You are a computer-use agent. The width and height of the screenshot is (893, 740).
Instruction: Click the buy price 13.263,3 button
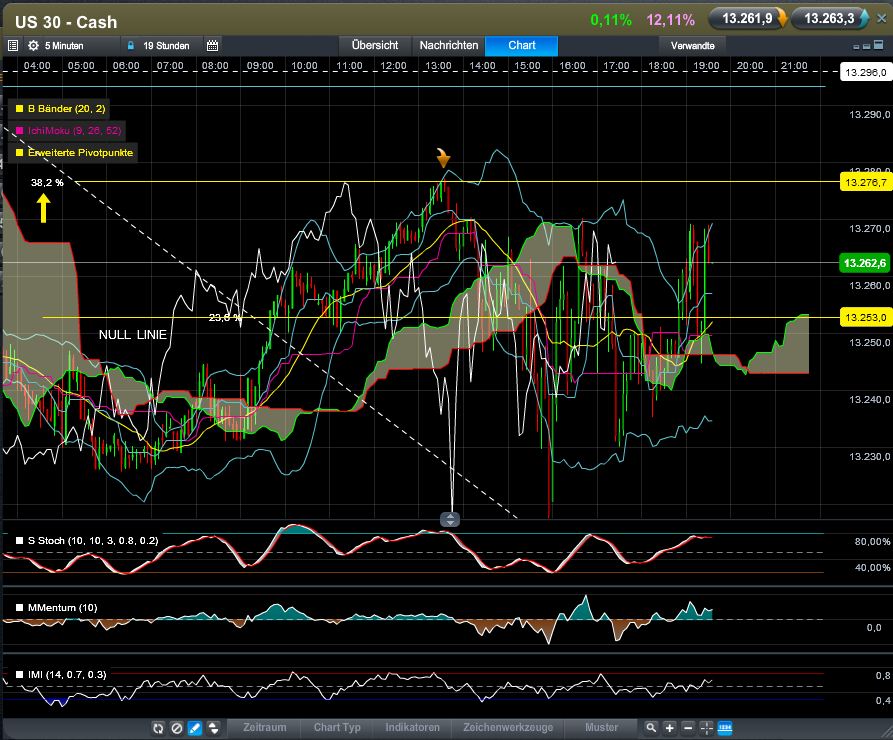[x=829, y=19]
